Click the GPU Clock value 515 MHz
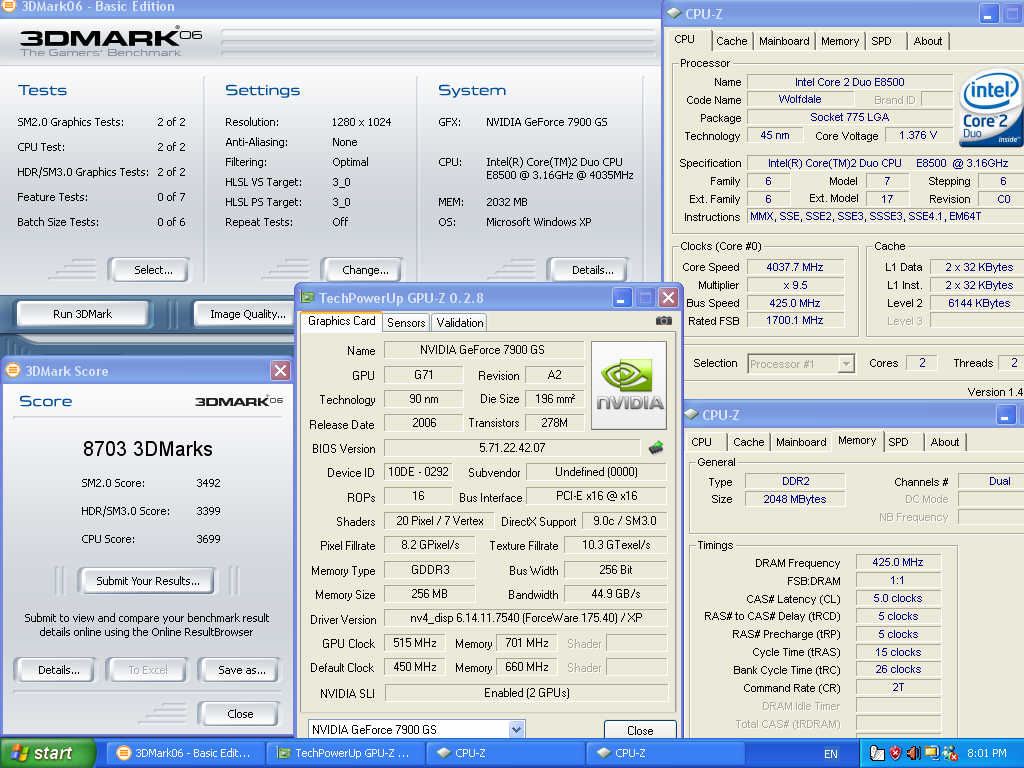The width and height of the screenshot is (1024, 768). [x=415, y=643]
